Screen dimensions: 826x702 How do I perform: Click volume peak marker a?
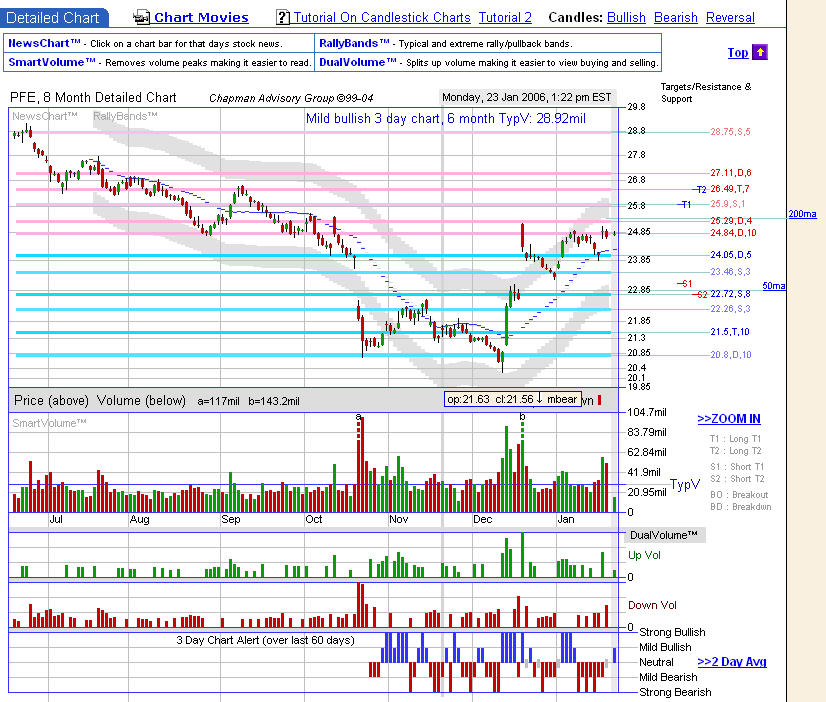[x=359, y=417]
